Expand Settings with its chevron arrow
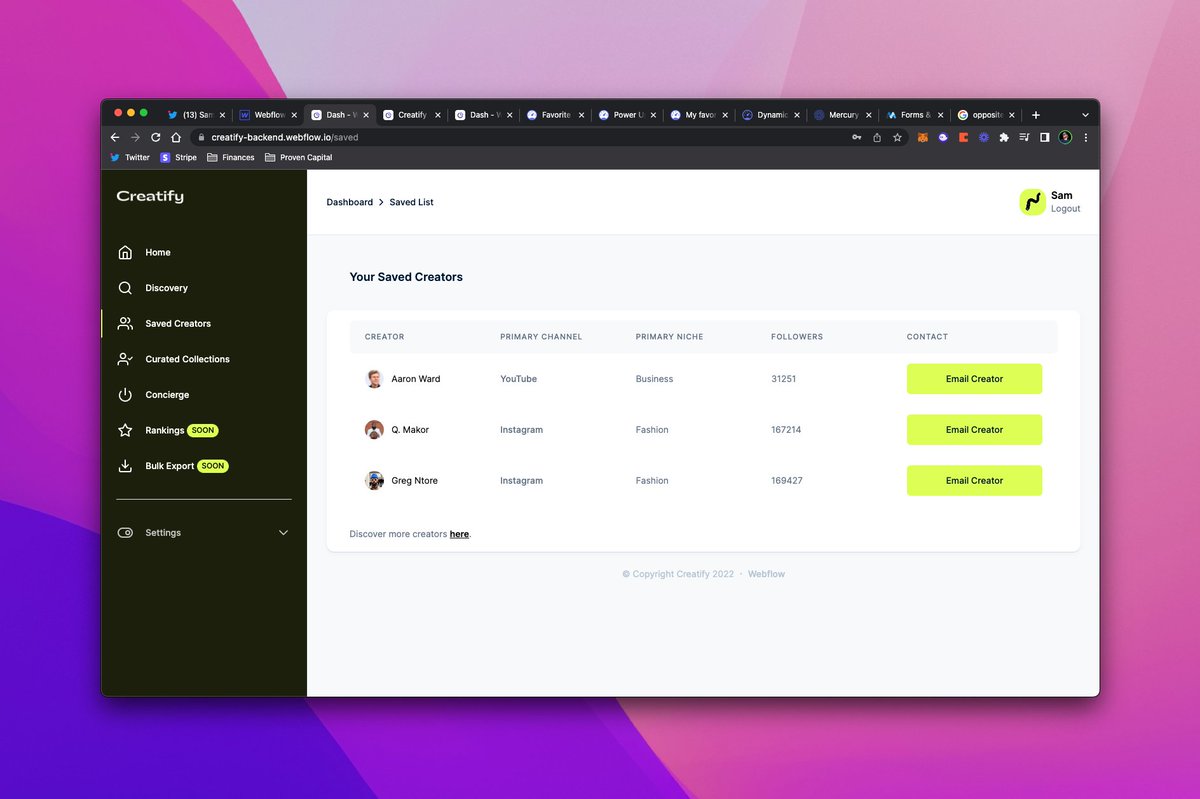Image resolution: width=1200 pixels, height=799 pixels. tap(283, 533)
